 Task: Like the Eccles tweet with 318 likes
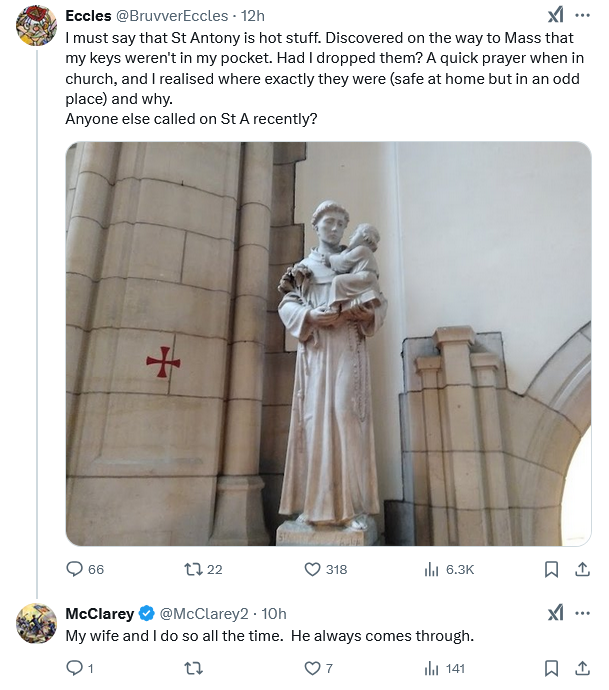pos(312,569)
